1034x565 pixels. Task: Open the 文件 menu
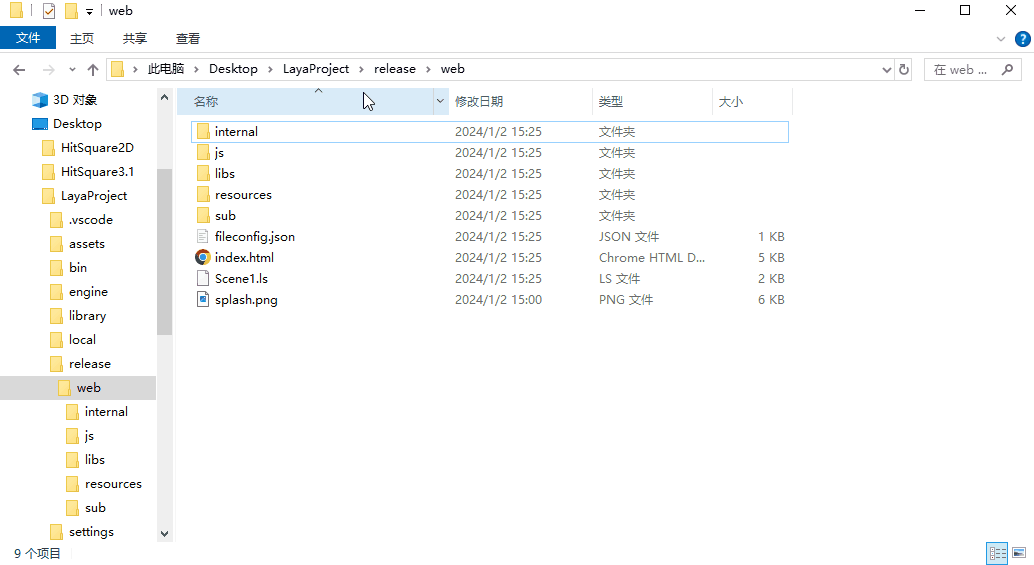[28, 39]
